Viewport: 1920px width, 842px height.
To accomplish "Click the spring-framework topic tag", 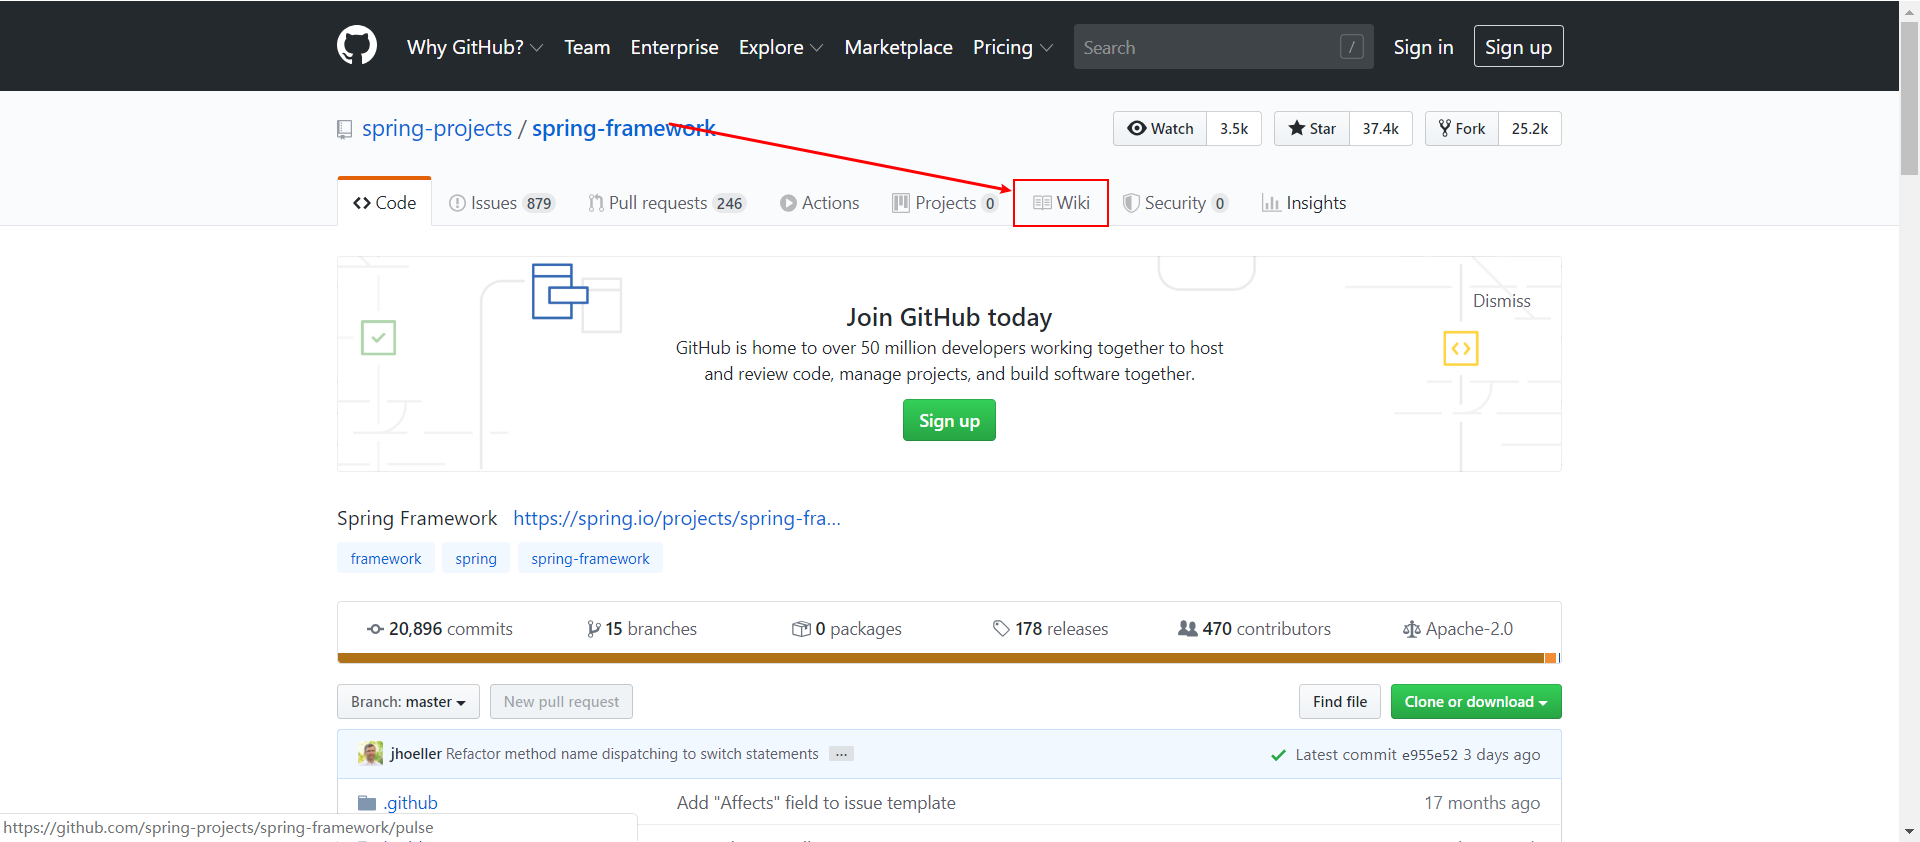I will point(590,558).
